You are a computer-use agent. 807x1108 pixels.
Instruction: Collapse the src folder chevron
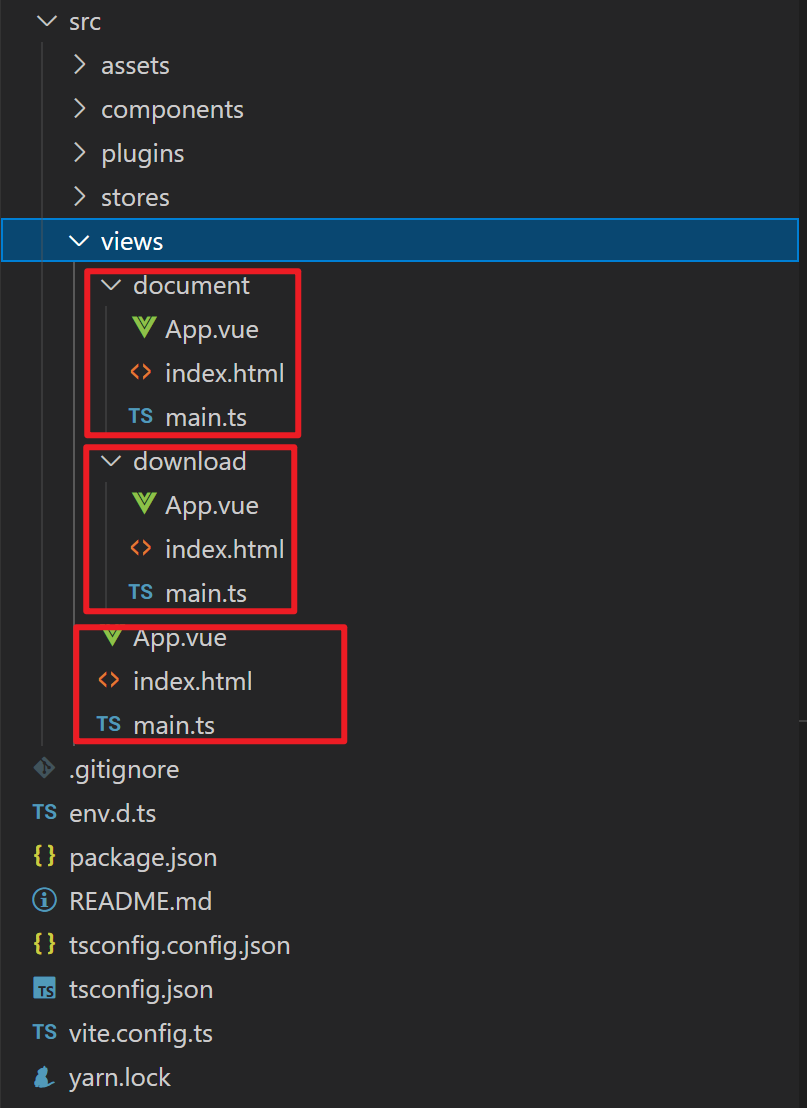pos(46,22)
